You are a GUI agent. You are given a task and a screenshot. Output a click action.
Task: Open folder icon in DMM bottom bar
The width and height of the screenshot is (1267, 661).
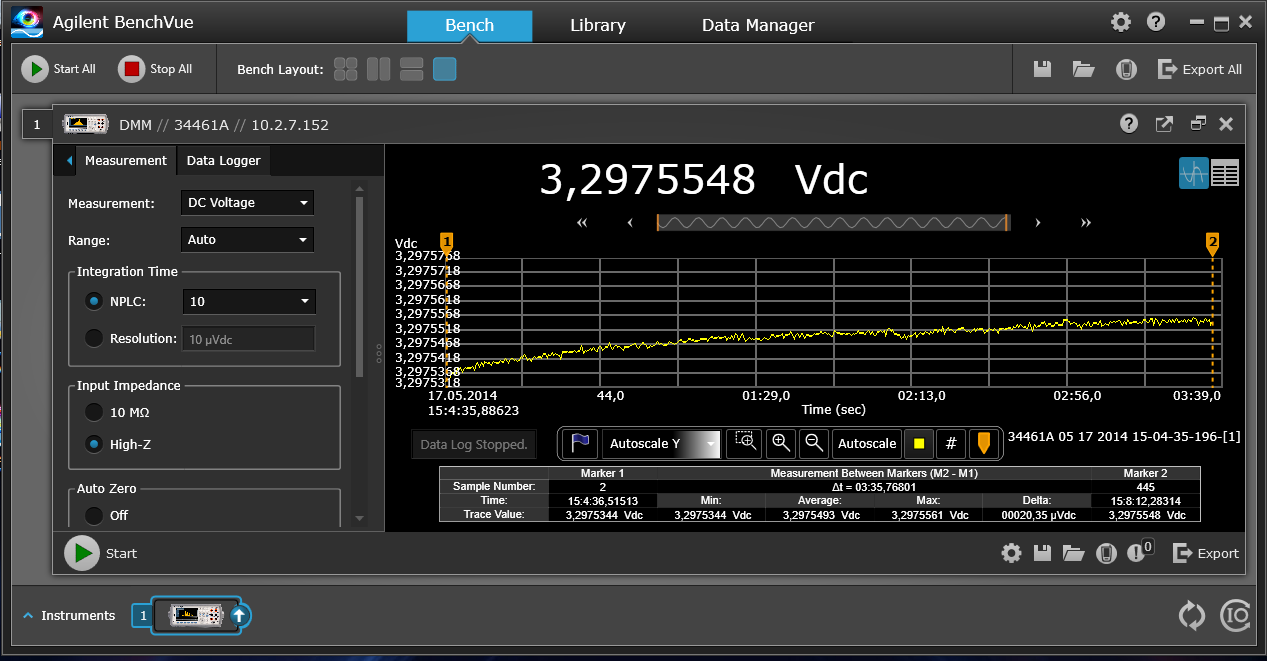coord(1074,553)
